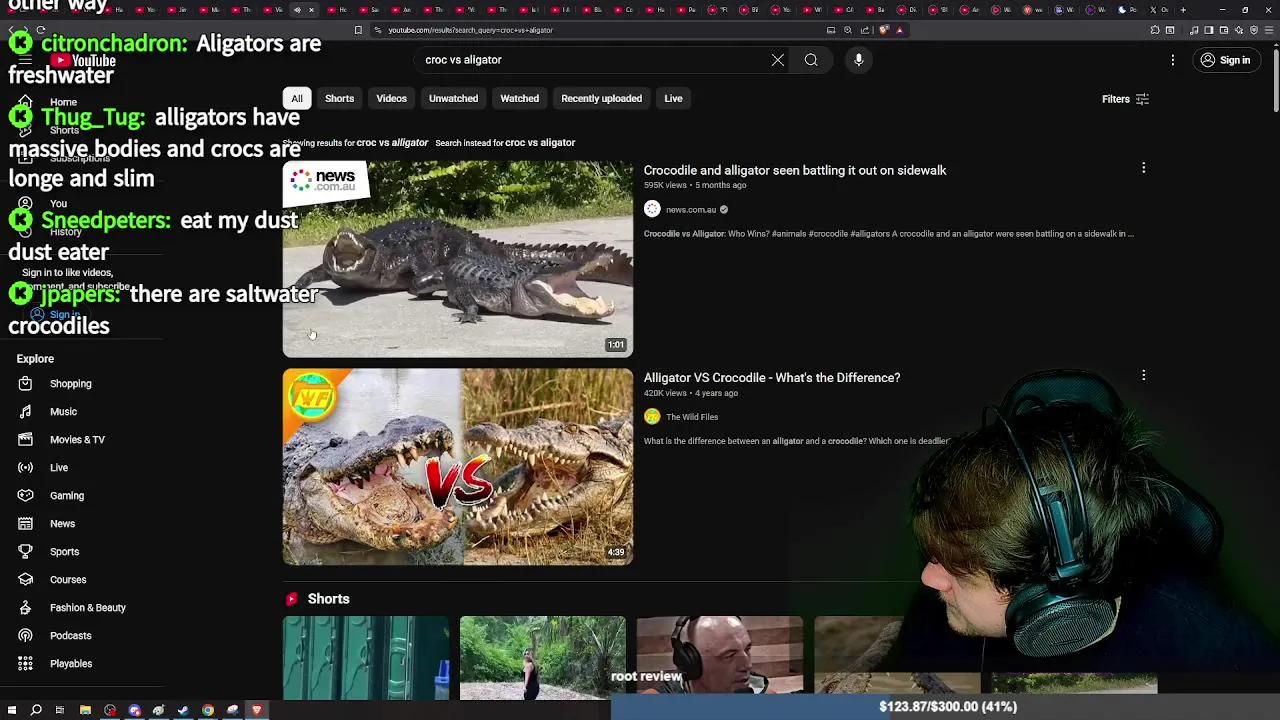Open Courses in the Explore sidebar
Screen dimensions: 1280x720
68,580
